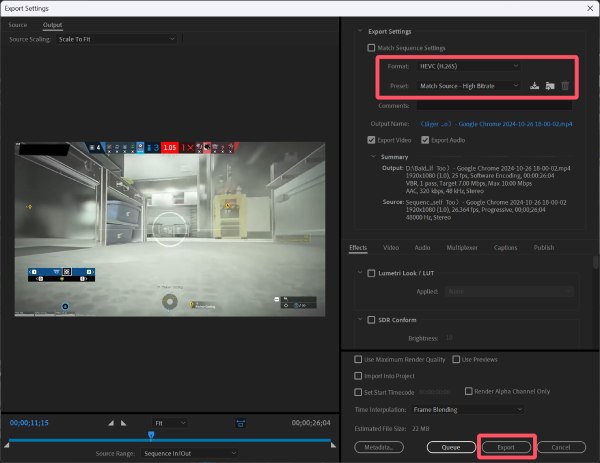Switch to the Output tab
This screenshot has height=463, width=600.
click(52, 25)
